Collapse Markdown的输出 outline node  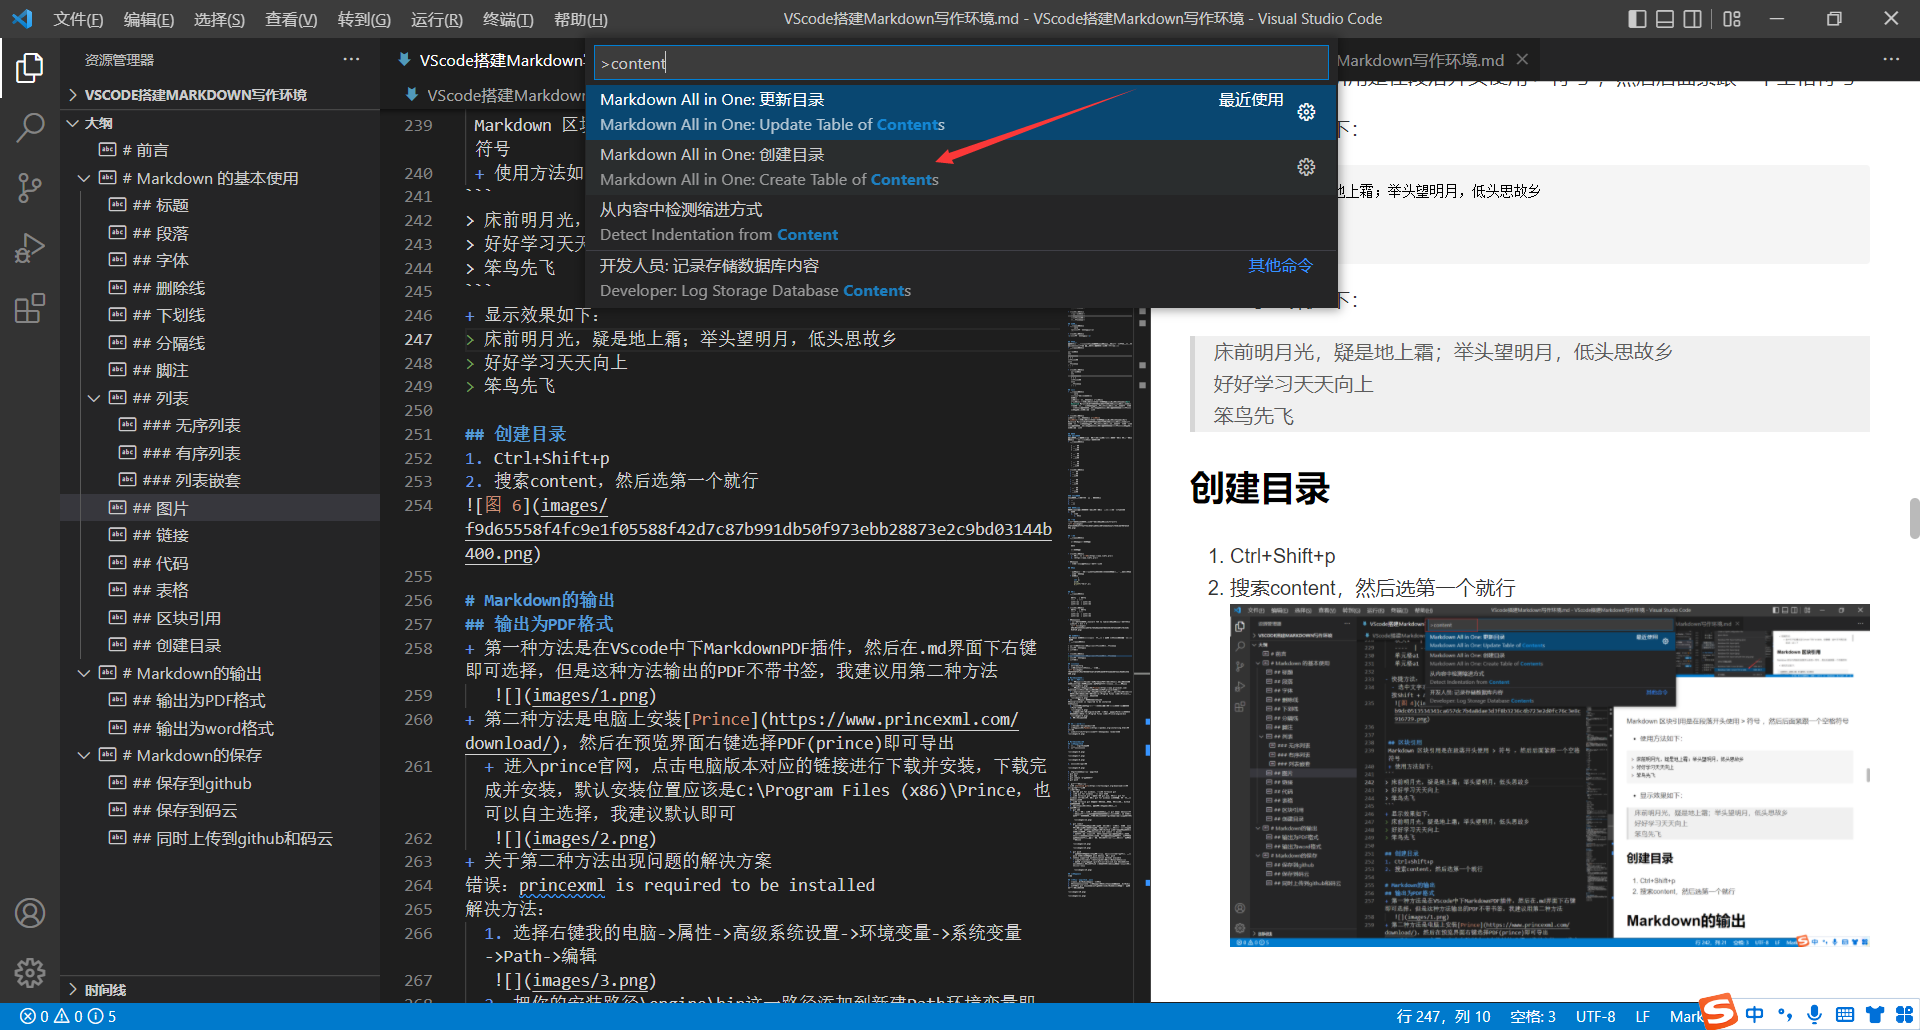coord(84,673)
